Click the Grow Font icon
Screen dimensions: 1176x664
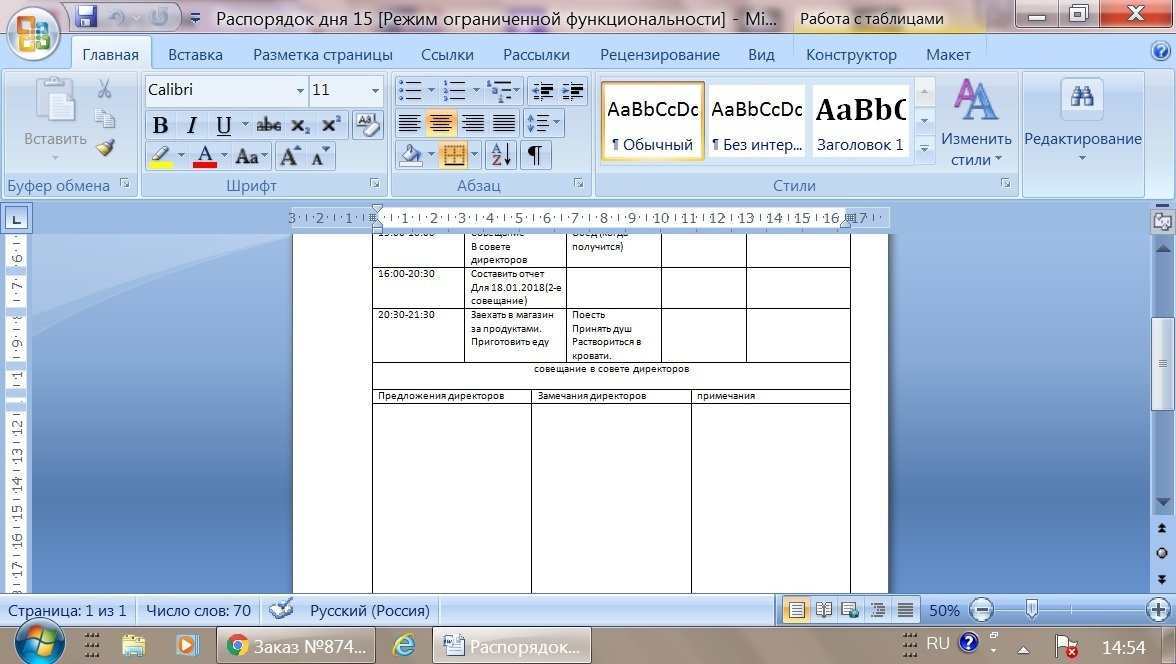289,156
